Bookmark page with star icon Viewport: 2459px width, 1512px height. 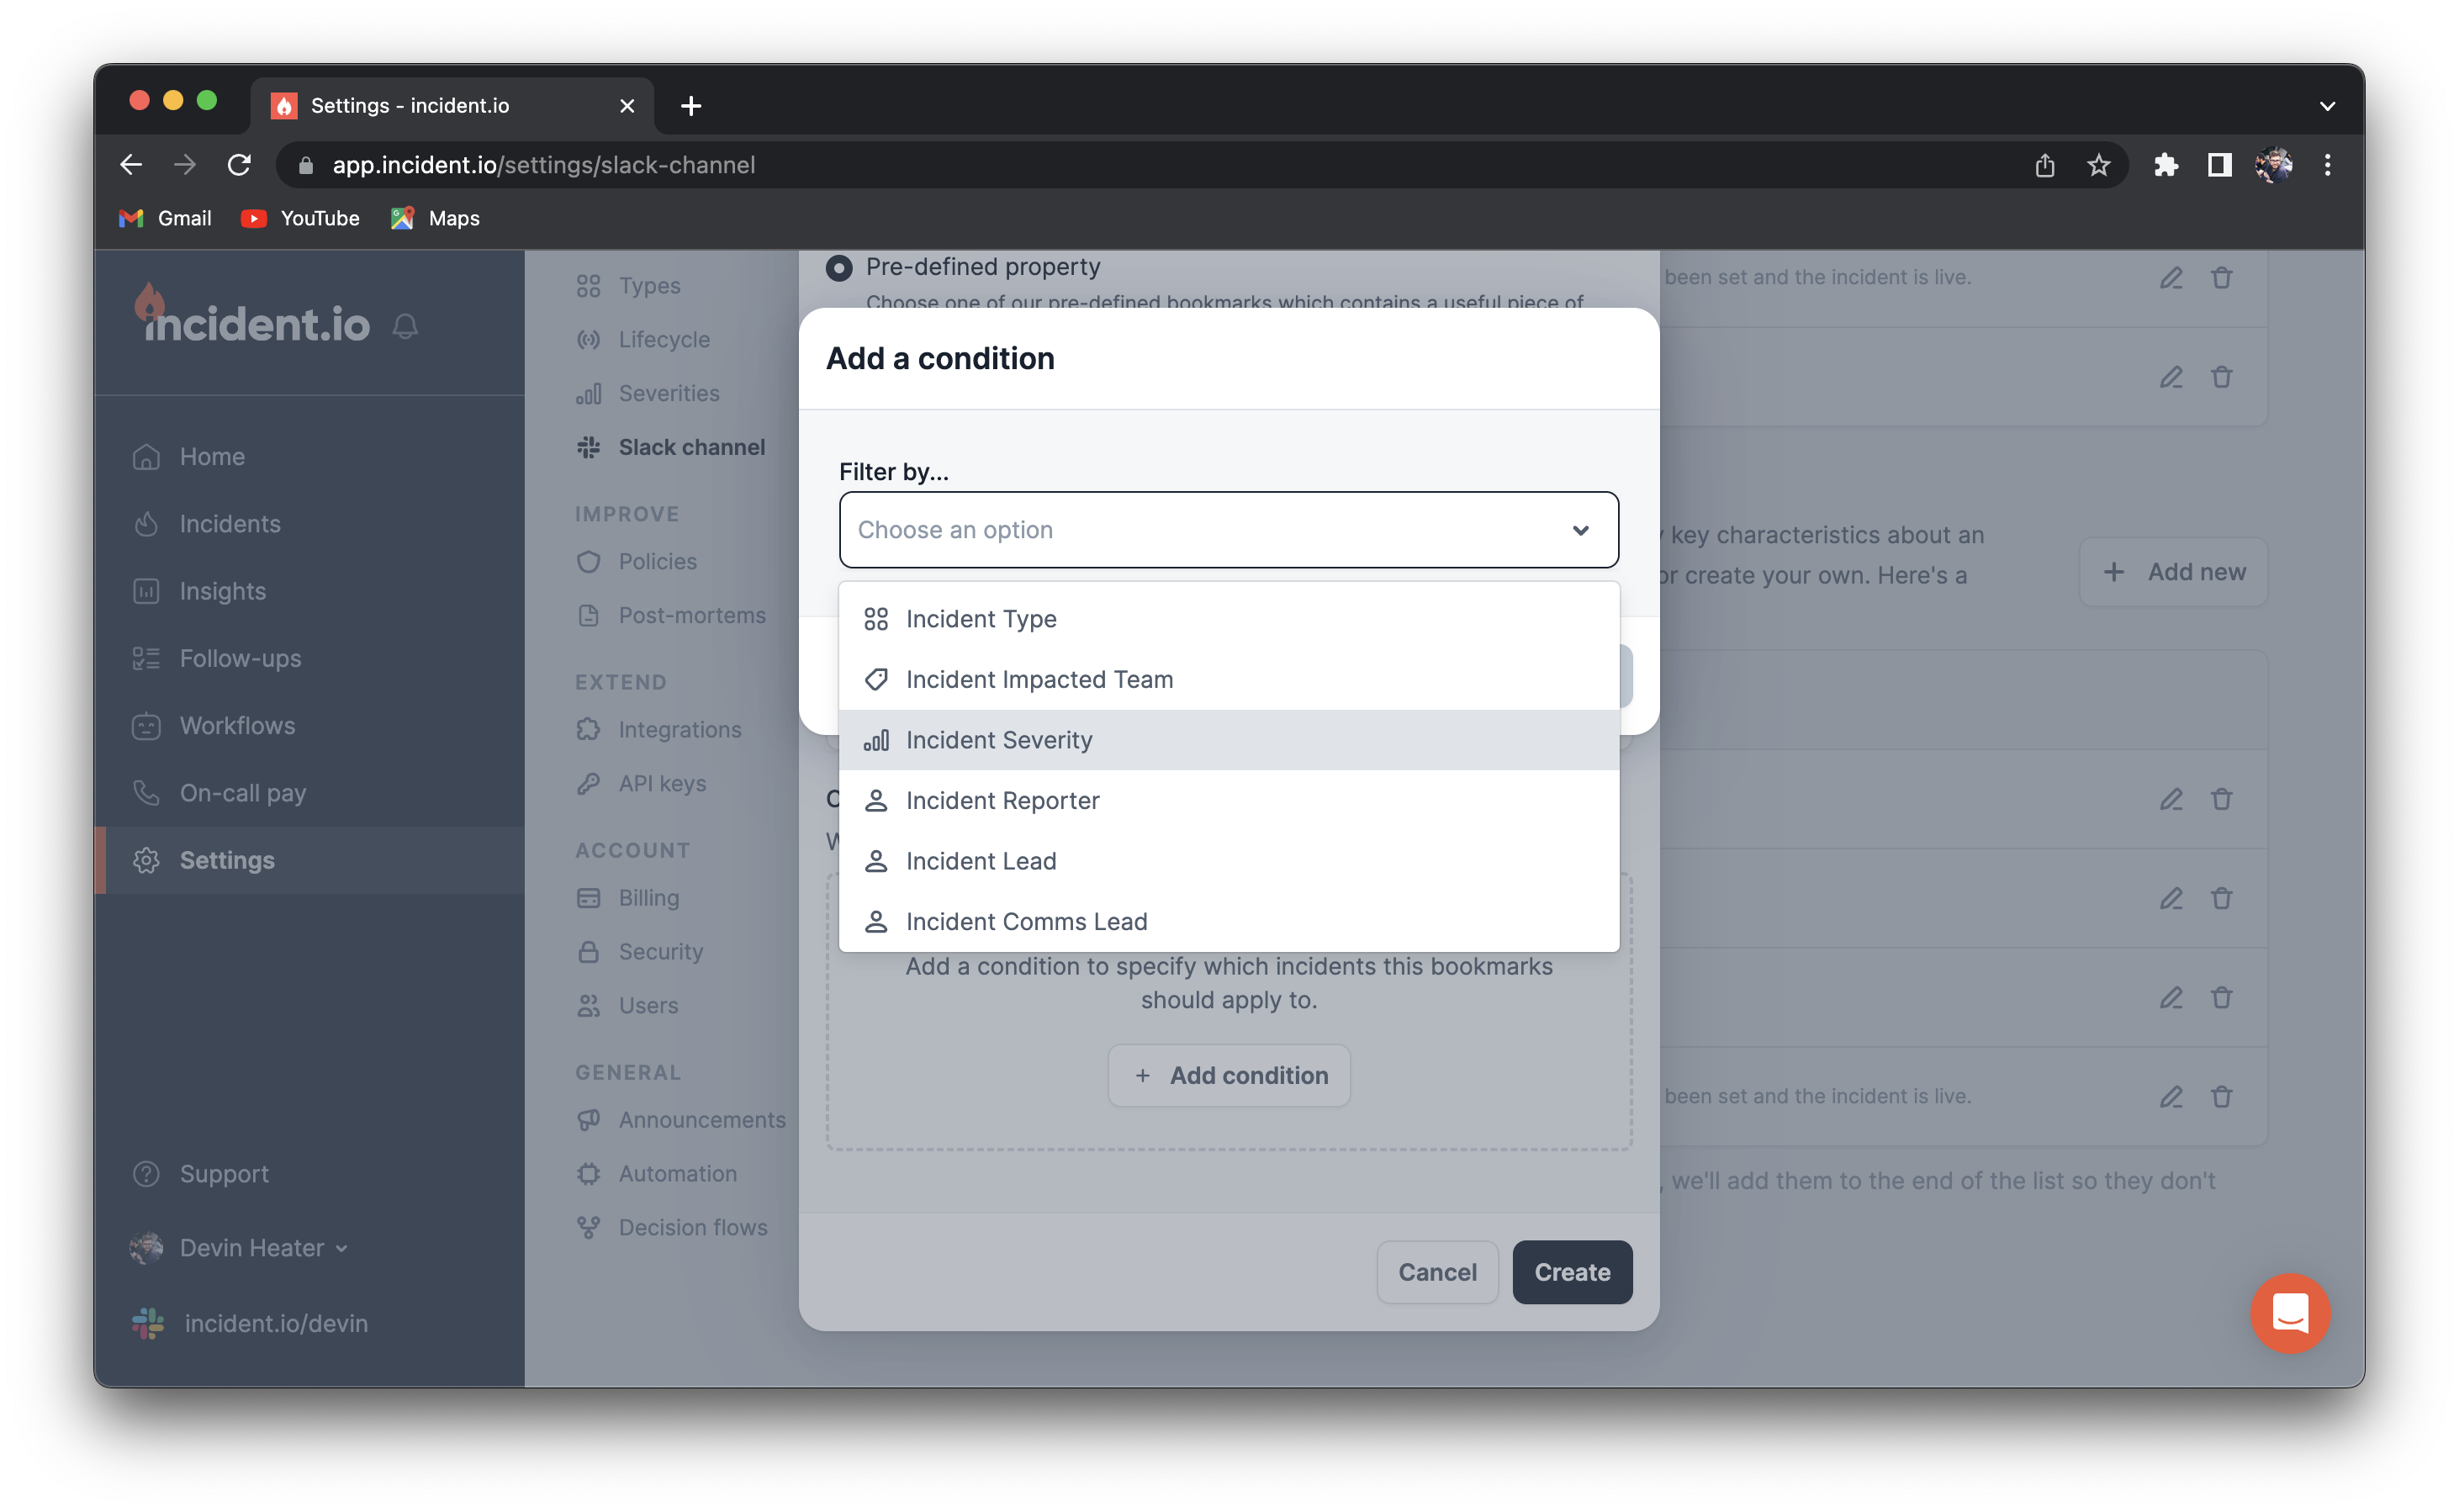point(2098,165)
